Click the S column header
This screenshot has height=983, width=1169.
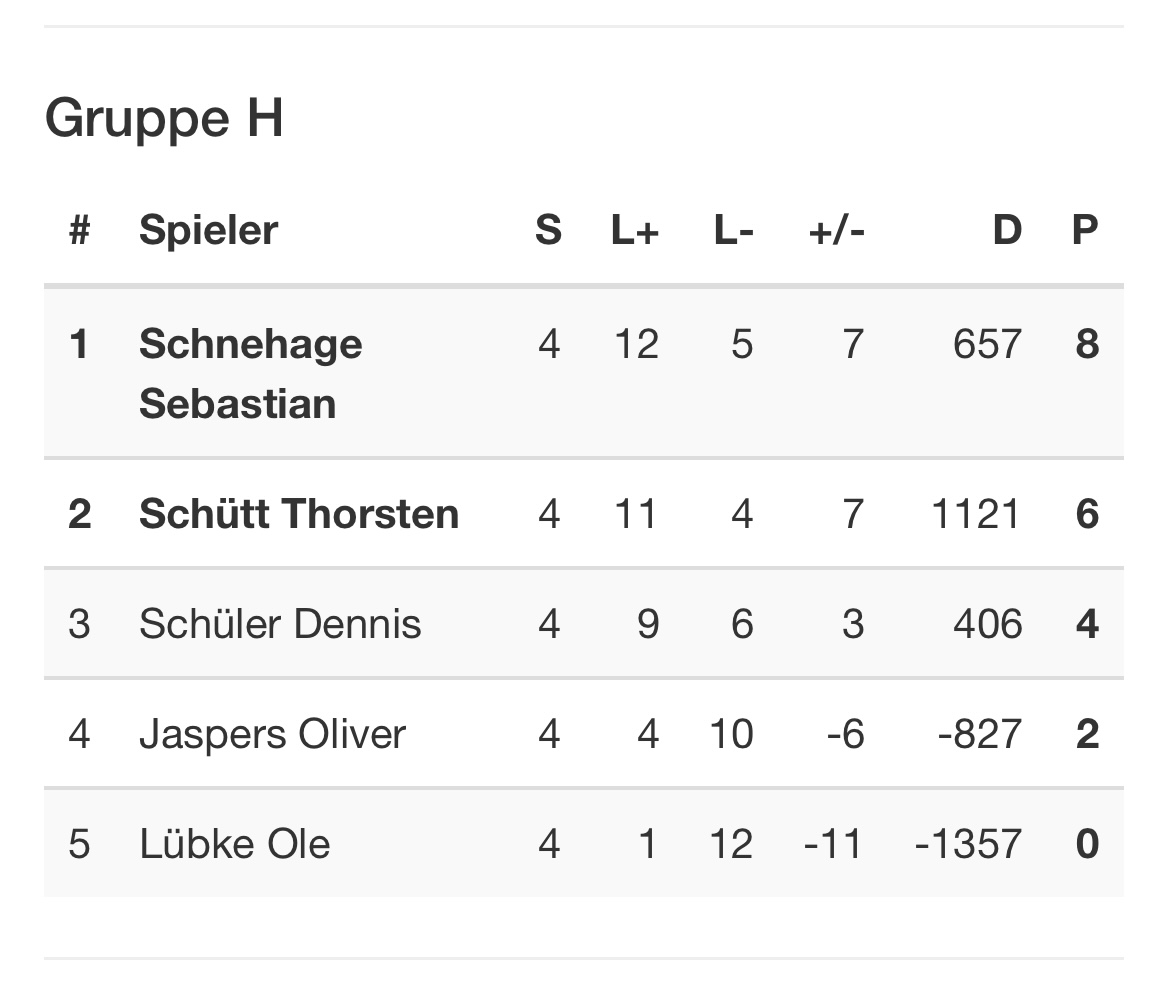[x=548, y=230]
